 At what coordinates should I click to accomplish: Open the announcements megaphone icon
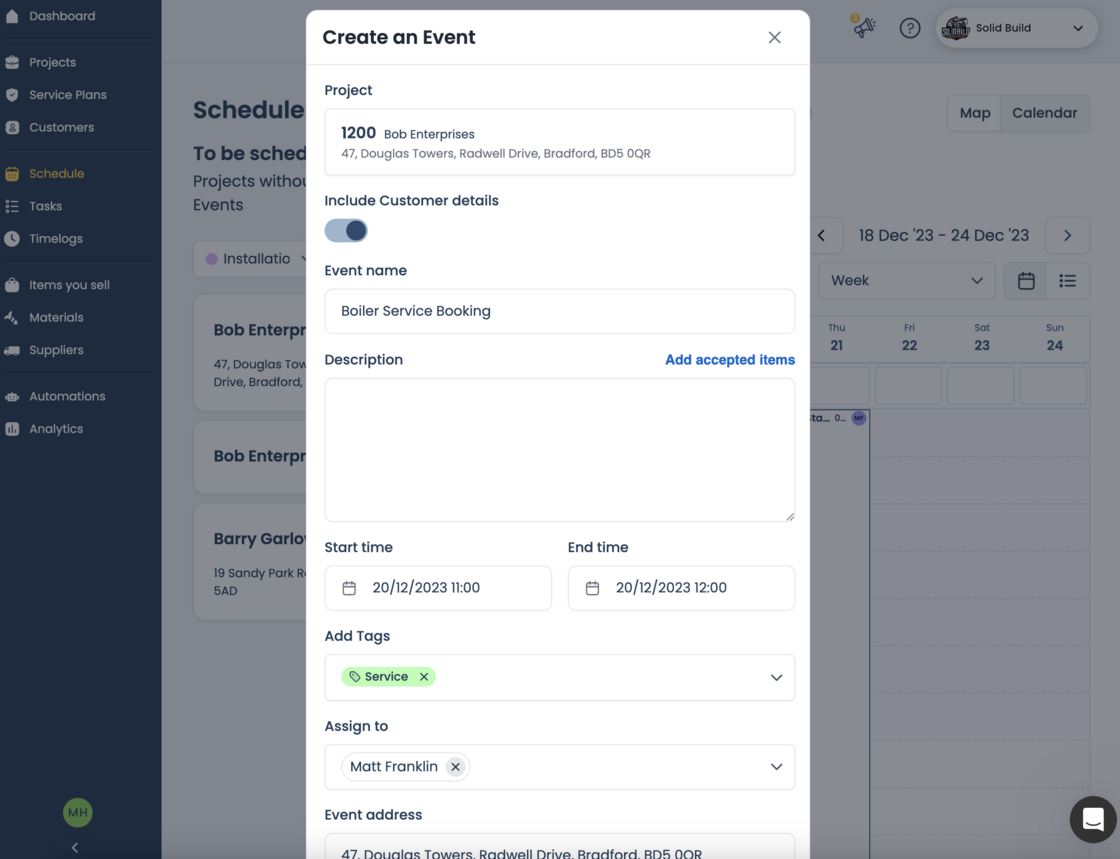pos(864,27)
